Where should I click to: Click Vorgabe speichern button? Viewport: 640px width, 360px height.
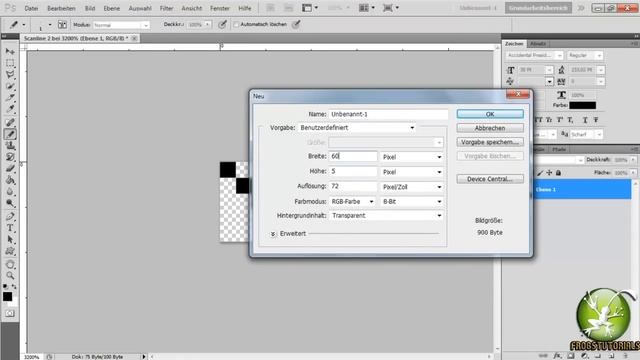tap(490, 142)
